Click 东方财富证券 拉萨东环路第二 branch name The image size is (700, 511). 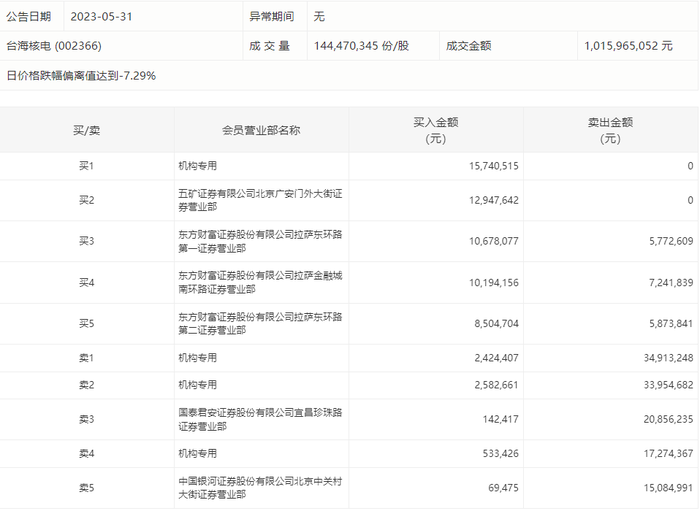tap(260, 324)
